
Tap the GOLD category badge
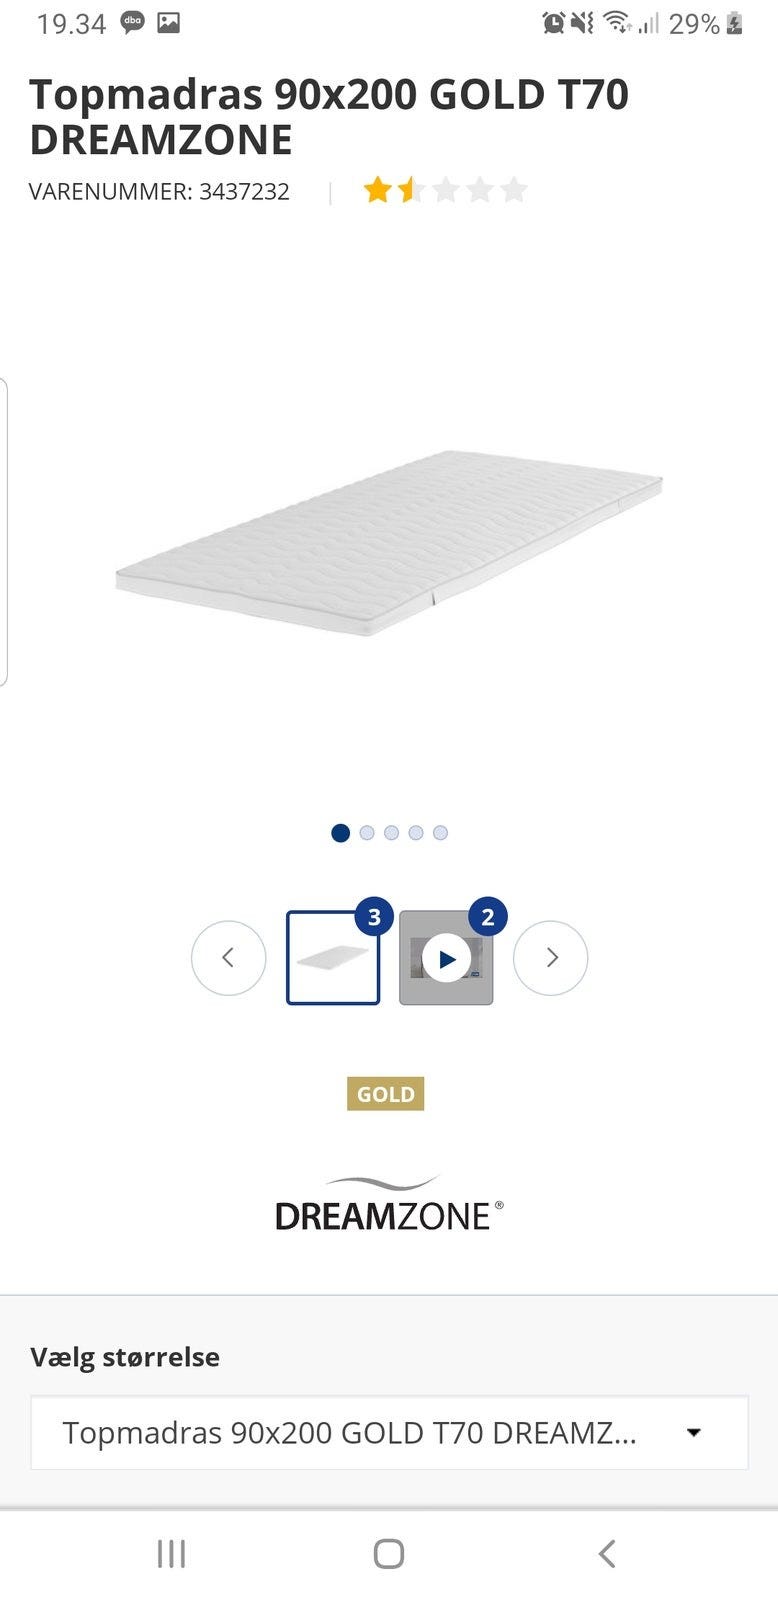click(386, 1094)
